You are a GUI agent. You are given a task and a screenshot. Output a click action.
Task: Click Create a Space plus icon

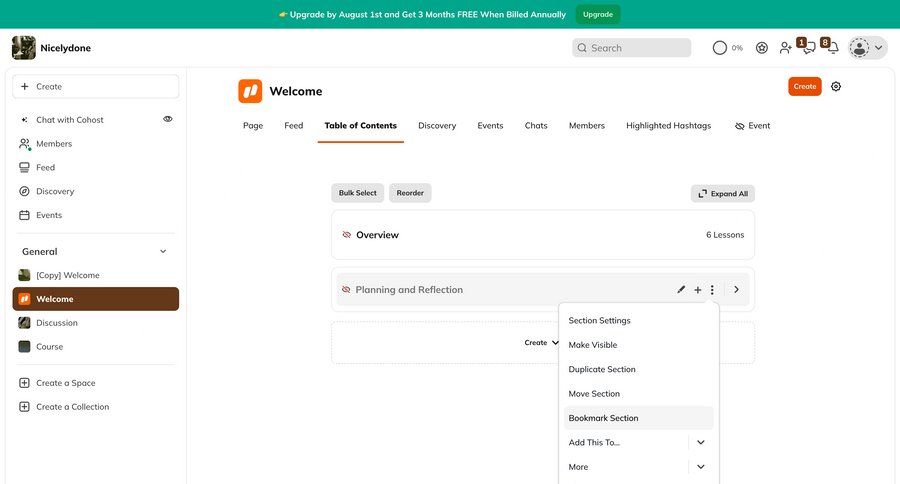[x=24, y=383]
